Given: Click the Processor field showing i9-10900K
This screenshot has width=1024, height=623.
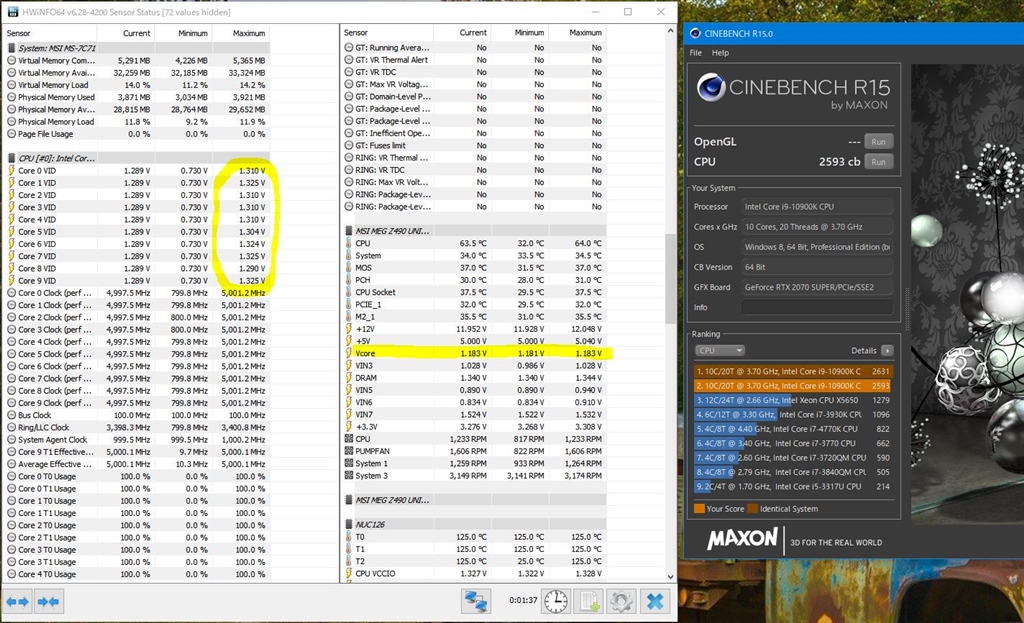Looking at the screenshot, I should [817, 206].
